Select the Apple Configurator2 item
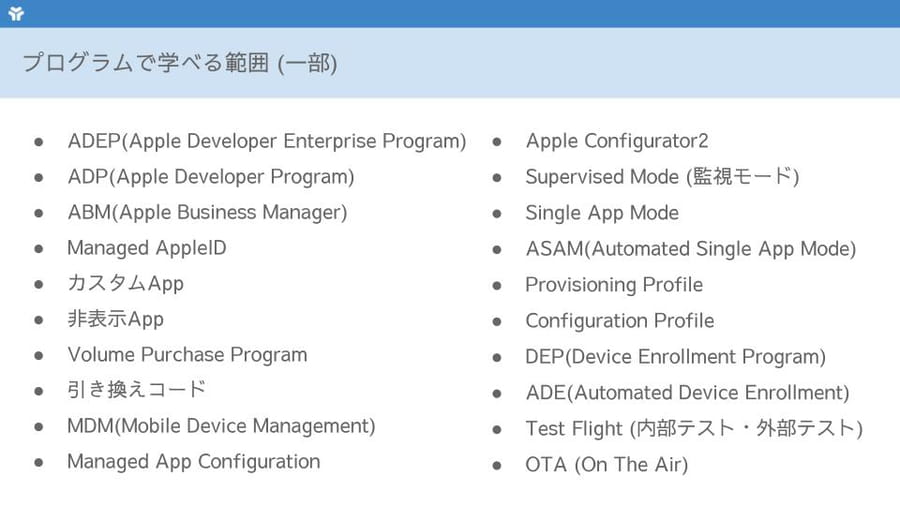Image resolution: width=900 pixels, height=506 pixels. click(617, 141)
